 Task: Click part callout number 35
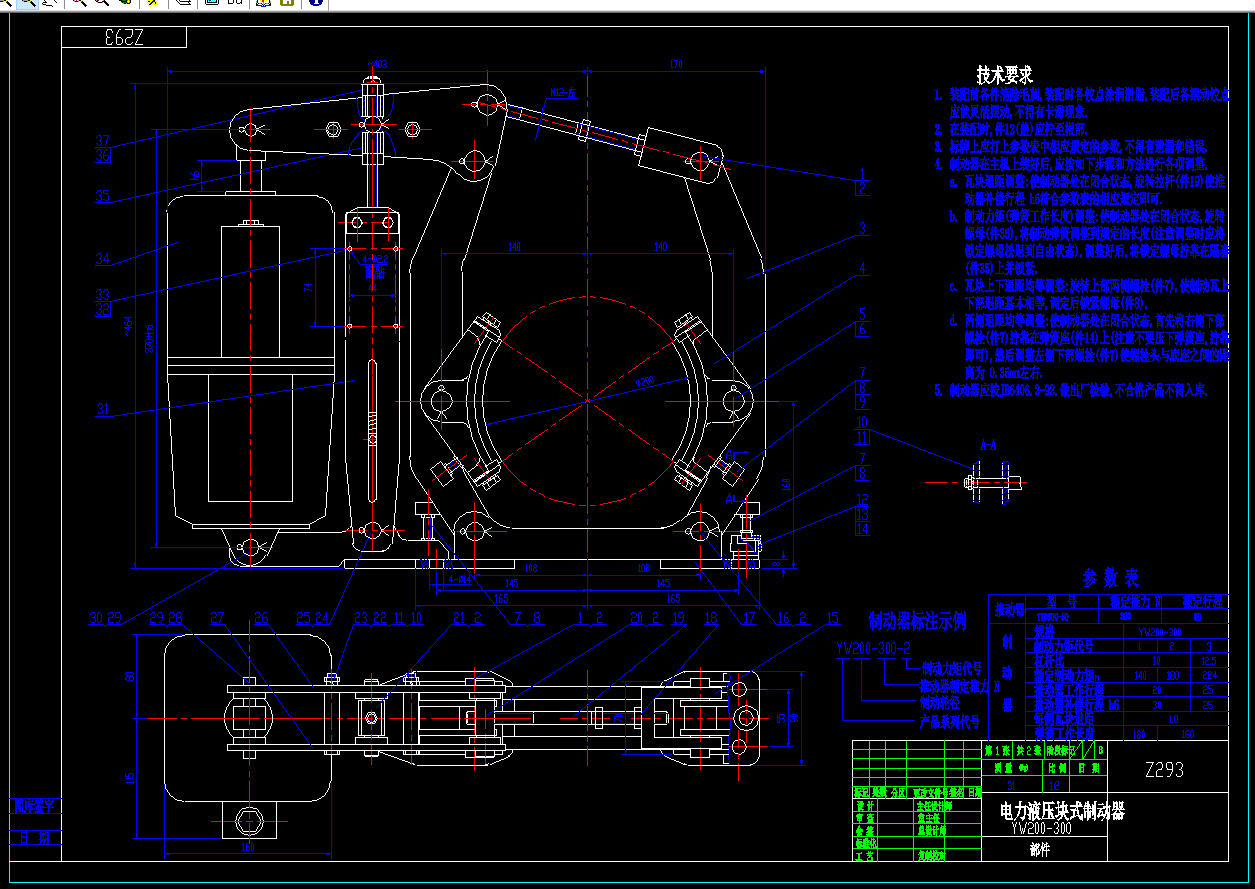103,197
